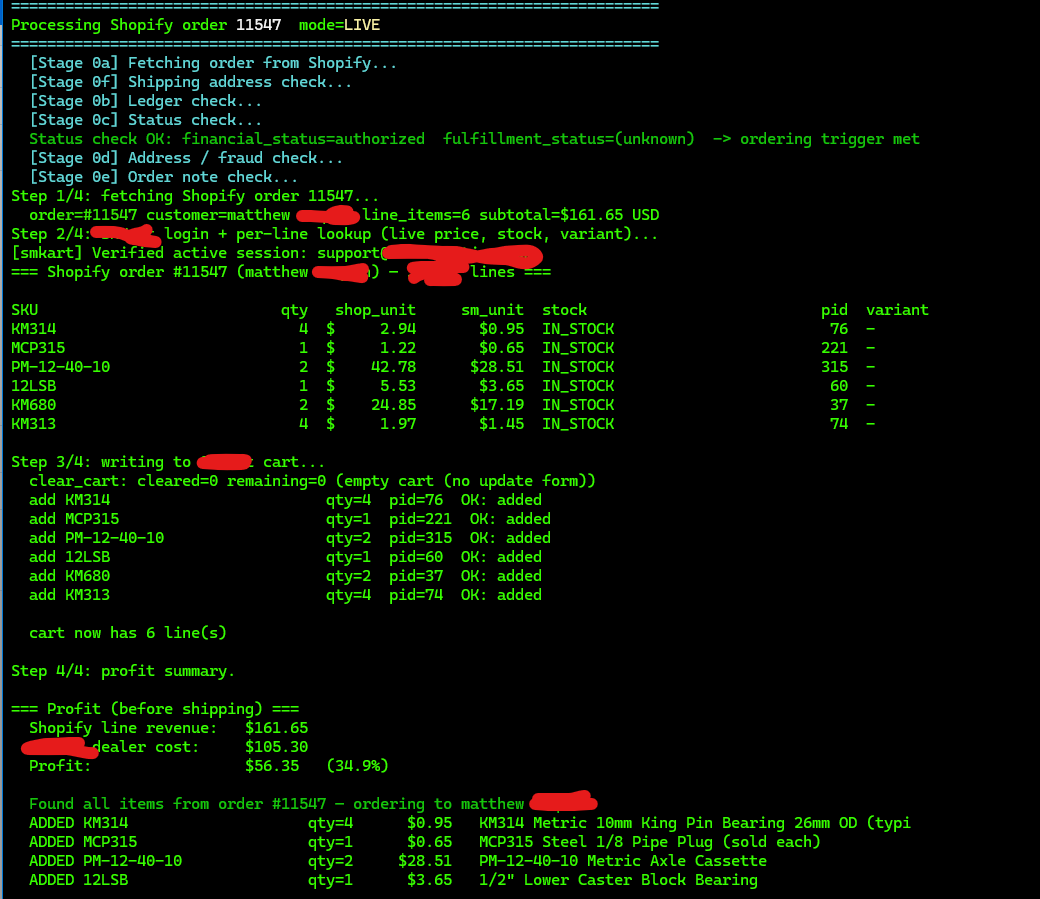
Task: Click sm_unit price '$17.19'
Action: click(497, 405)
